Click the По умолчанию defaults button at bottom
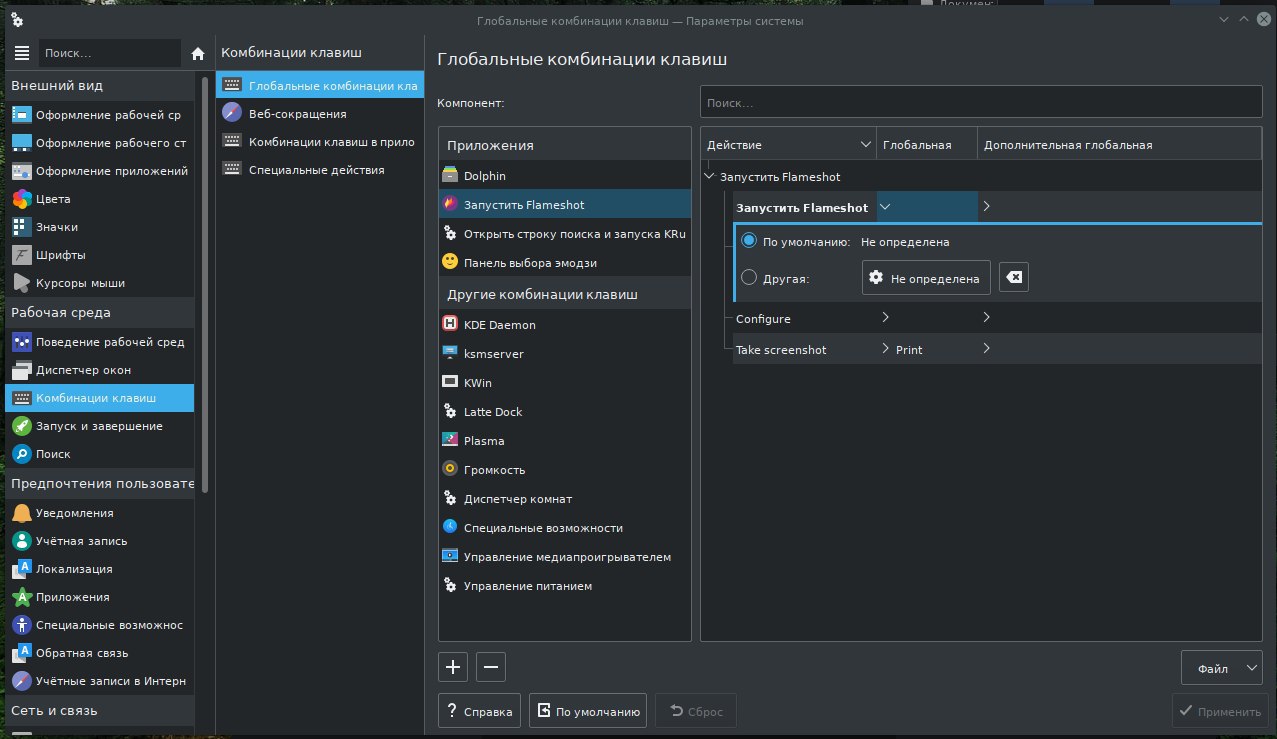 click(x=588, y=711)
